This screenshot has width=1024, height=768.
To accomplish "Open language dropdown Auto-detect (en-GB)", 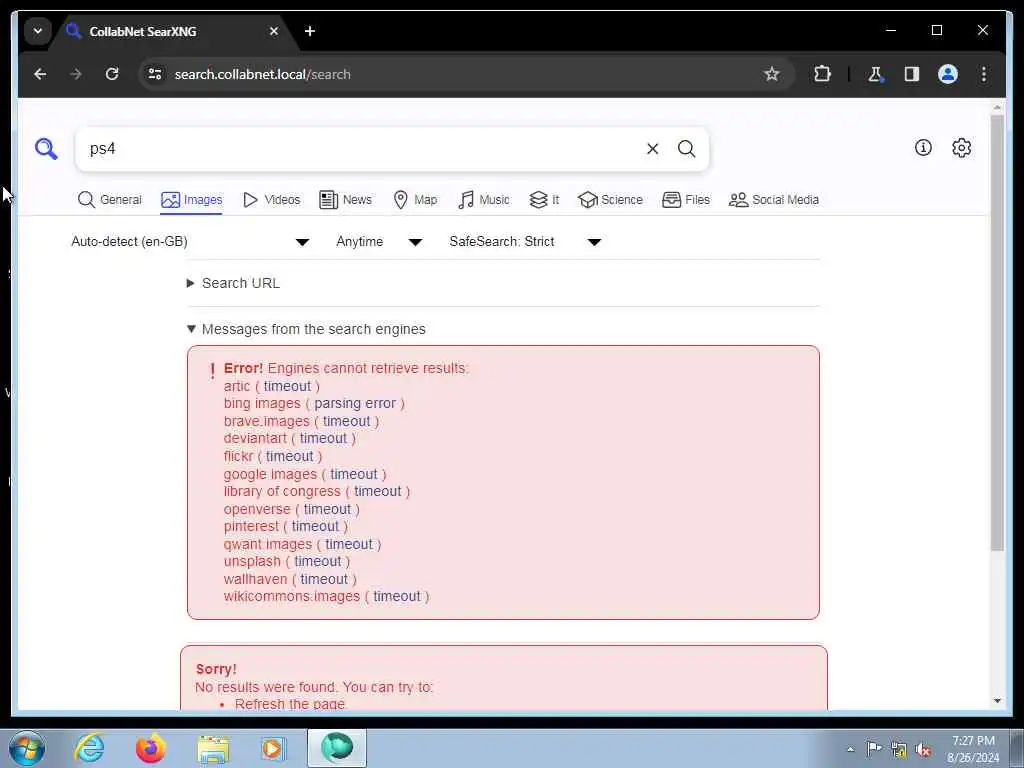I will (x=190, y=242).
